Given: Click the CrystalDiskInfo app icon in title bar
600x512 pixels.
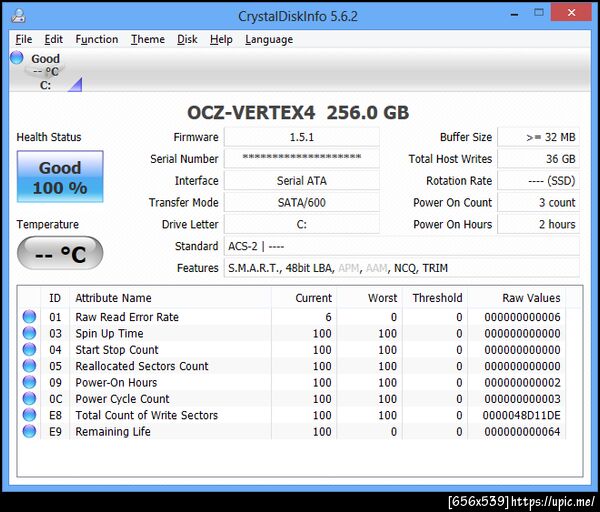Looking at the screenshot, I should [x=18, y=16].
